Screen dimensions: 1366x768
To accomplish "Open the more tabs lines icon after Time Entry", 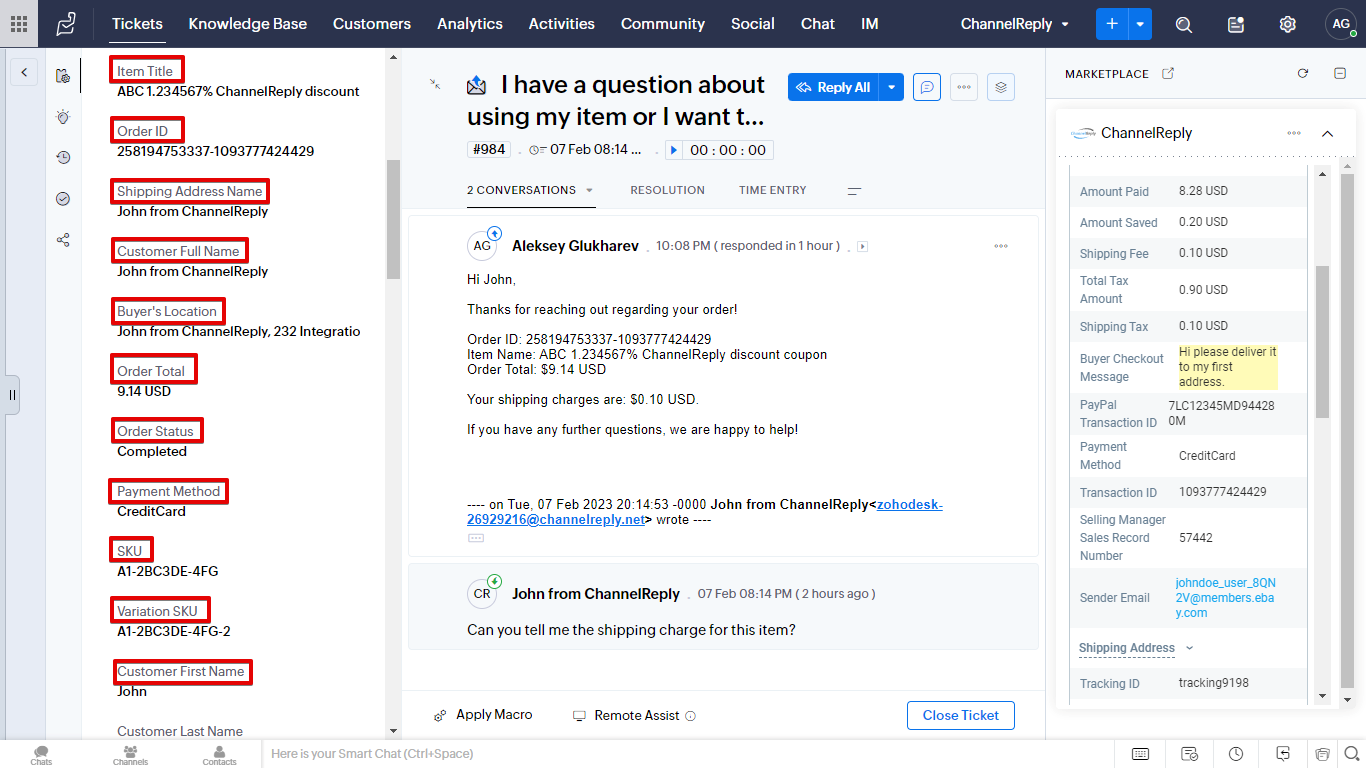I will 854,190.
